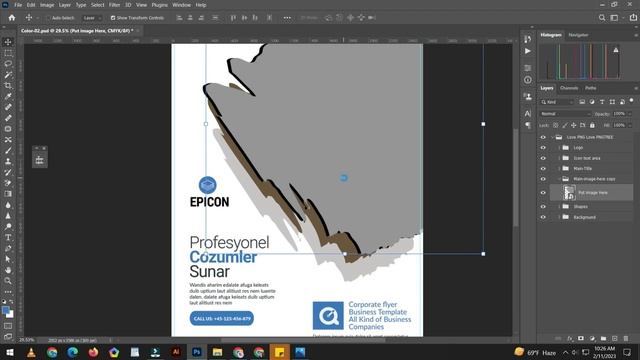Open the Properties info panel icon

coord(528,80)
